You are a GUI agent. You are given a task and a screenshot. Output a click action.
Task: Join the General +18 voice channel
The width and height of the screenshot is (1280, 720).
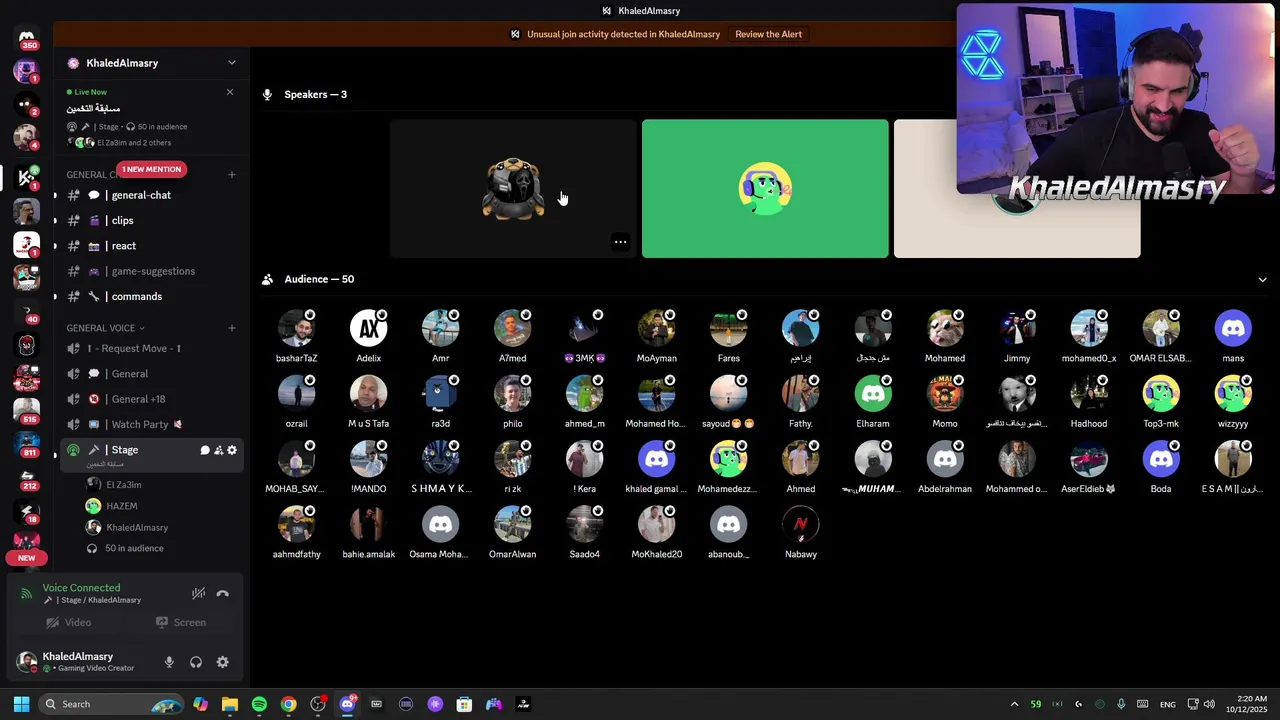pos(150,399)
